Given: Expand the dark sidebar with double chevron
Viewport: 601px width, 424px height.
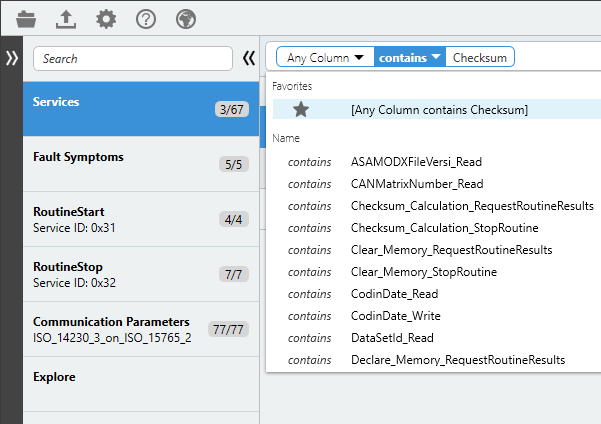Looking at the screenshot, I should point(11,58).
